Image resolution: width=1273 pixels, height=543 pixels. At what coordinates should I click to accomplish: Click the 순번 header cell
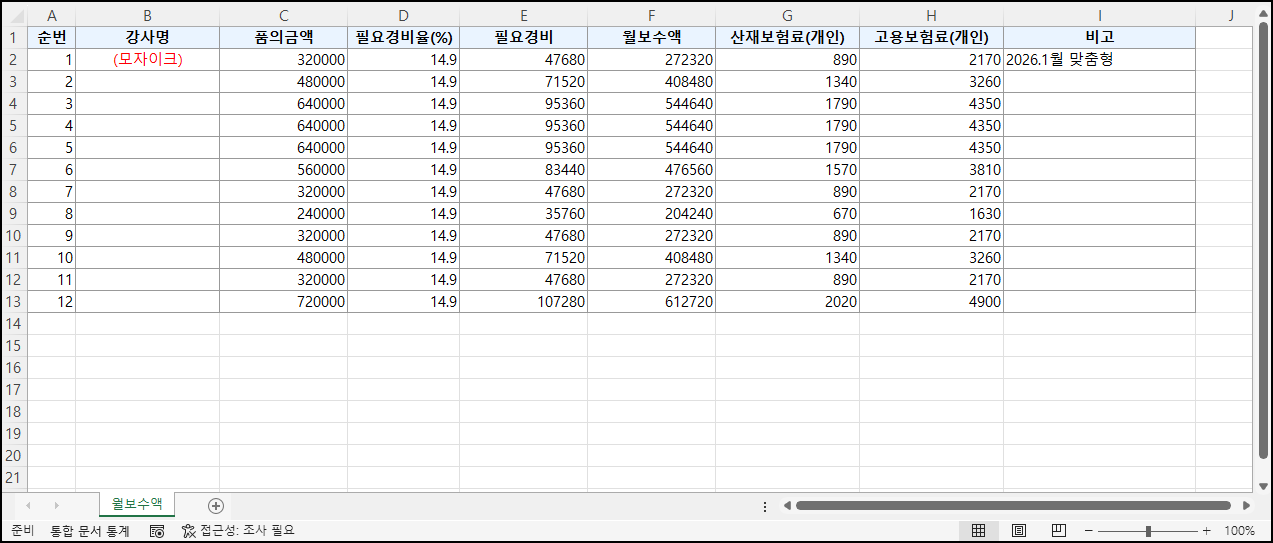[x=51, y=37]
